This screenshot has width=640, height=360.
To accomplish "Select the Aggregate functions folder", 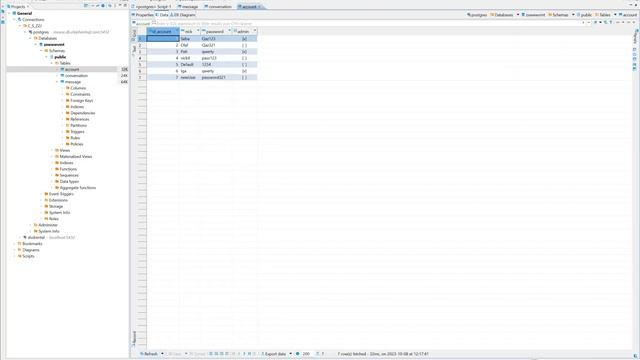I will point(78,188).
